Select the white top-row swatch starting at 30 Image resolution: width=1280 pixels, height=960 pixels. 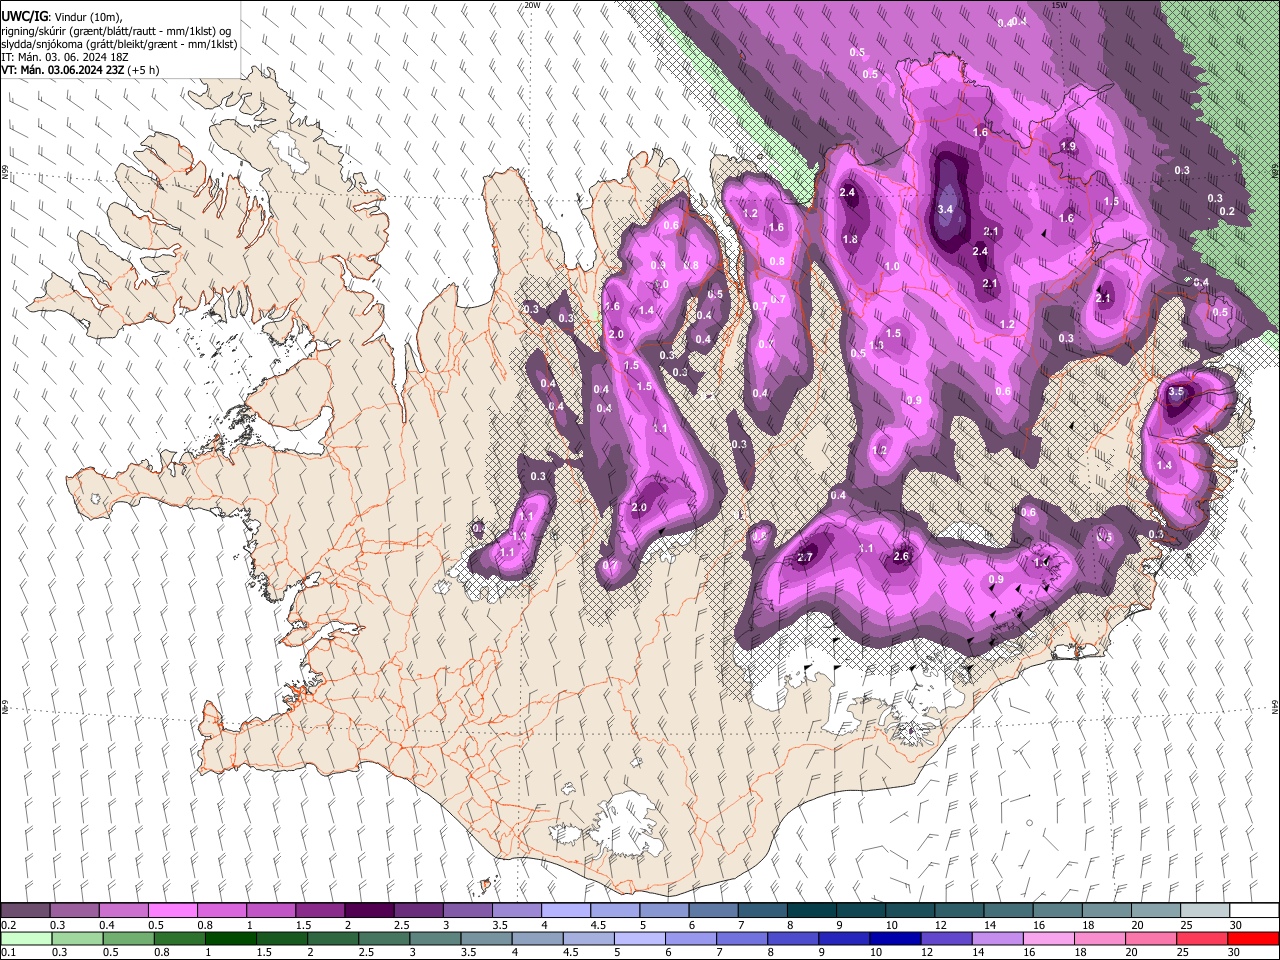coord(1254,910)
